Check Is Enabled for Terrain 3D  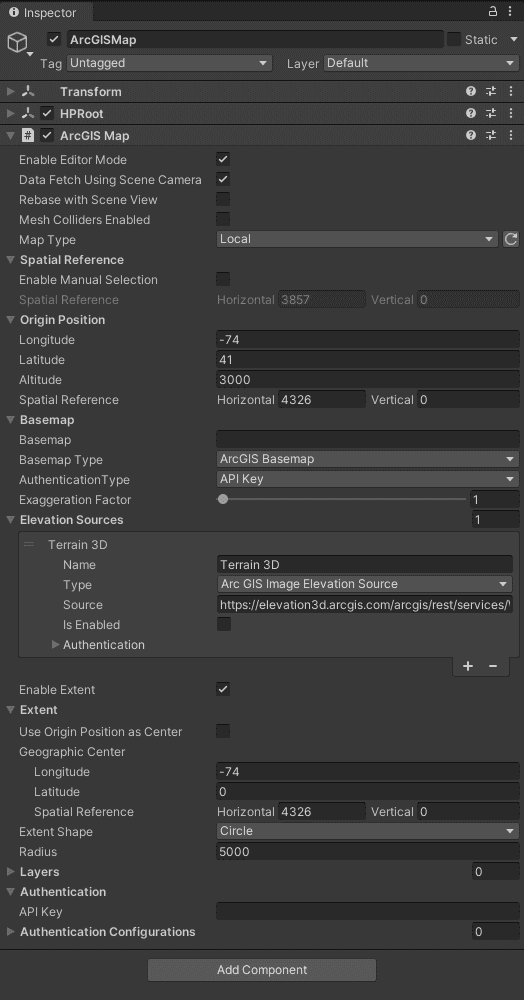click(224, 624)
